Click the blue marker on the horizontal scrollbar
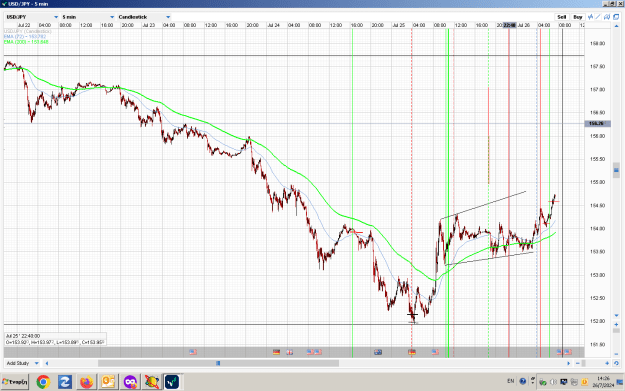Image resolution: width=625 pixels, height=391 pixels. coord(218,363)
